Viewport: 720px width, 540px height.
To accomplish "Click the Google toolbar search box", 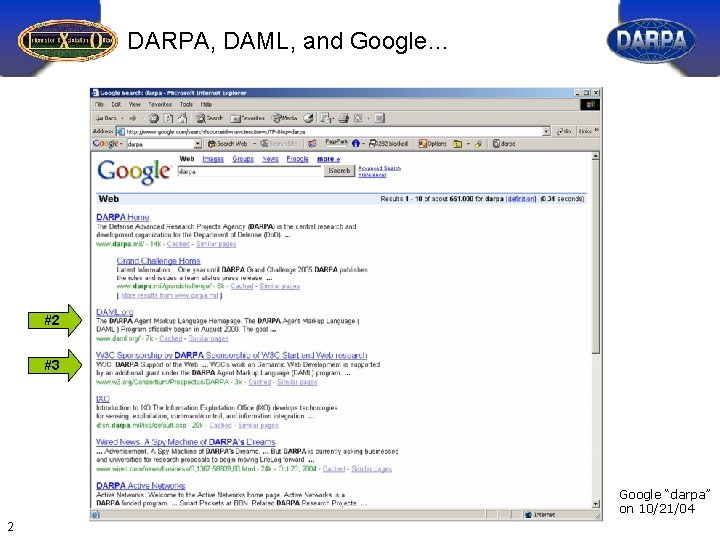I will point(160,144).
